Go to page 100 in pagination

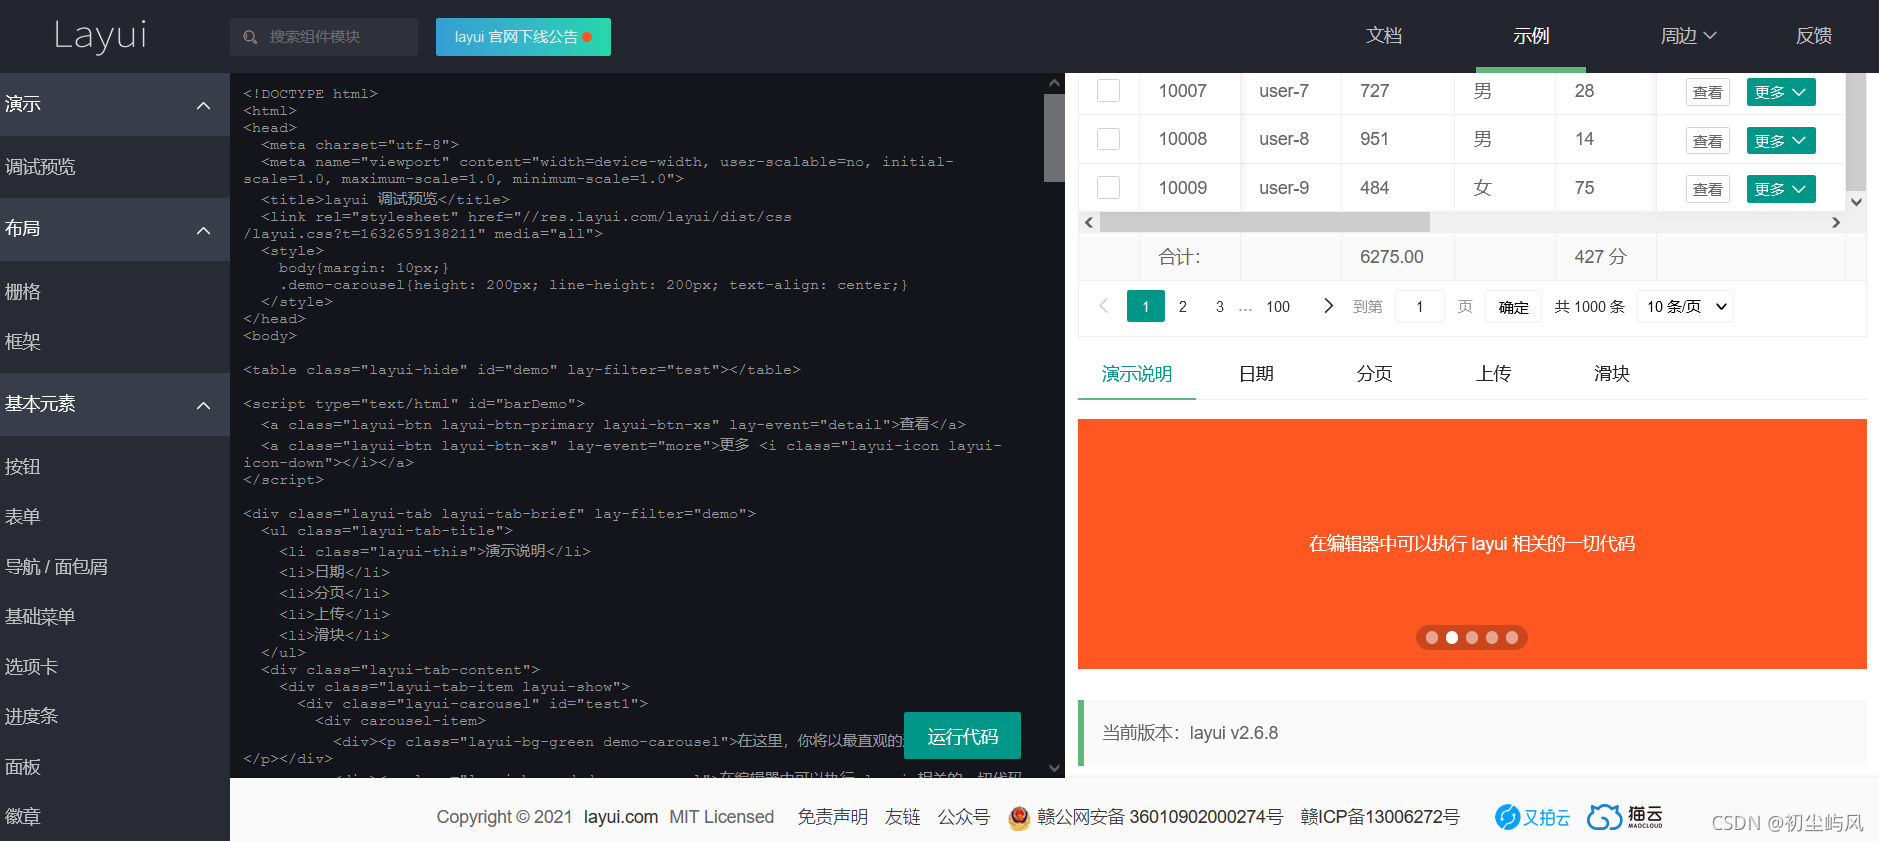(1278, 306)
